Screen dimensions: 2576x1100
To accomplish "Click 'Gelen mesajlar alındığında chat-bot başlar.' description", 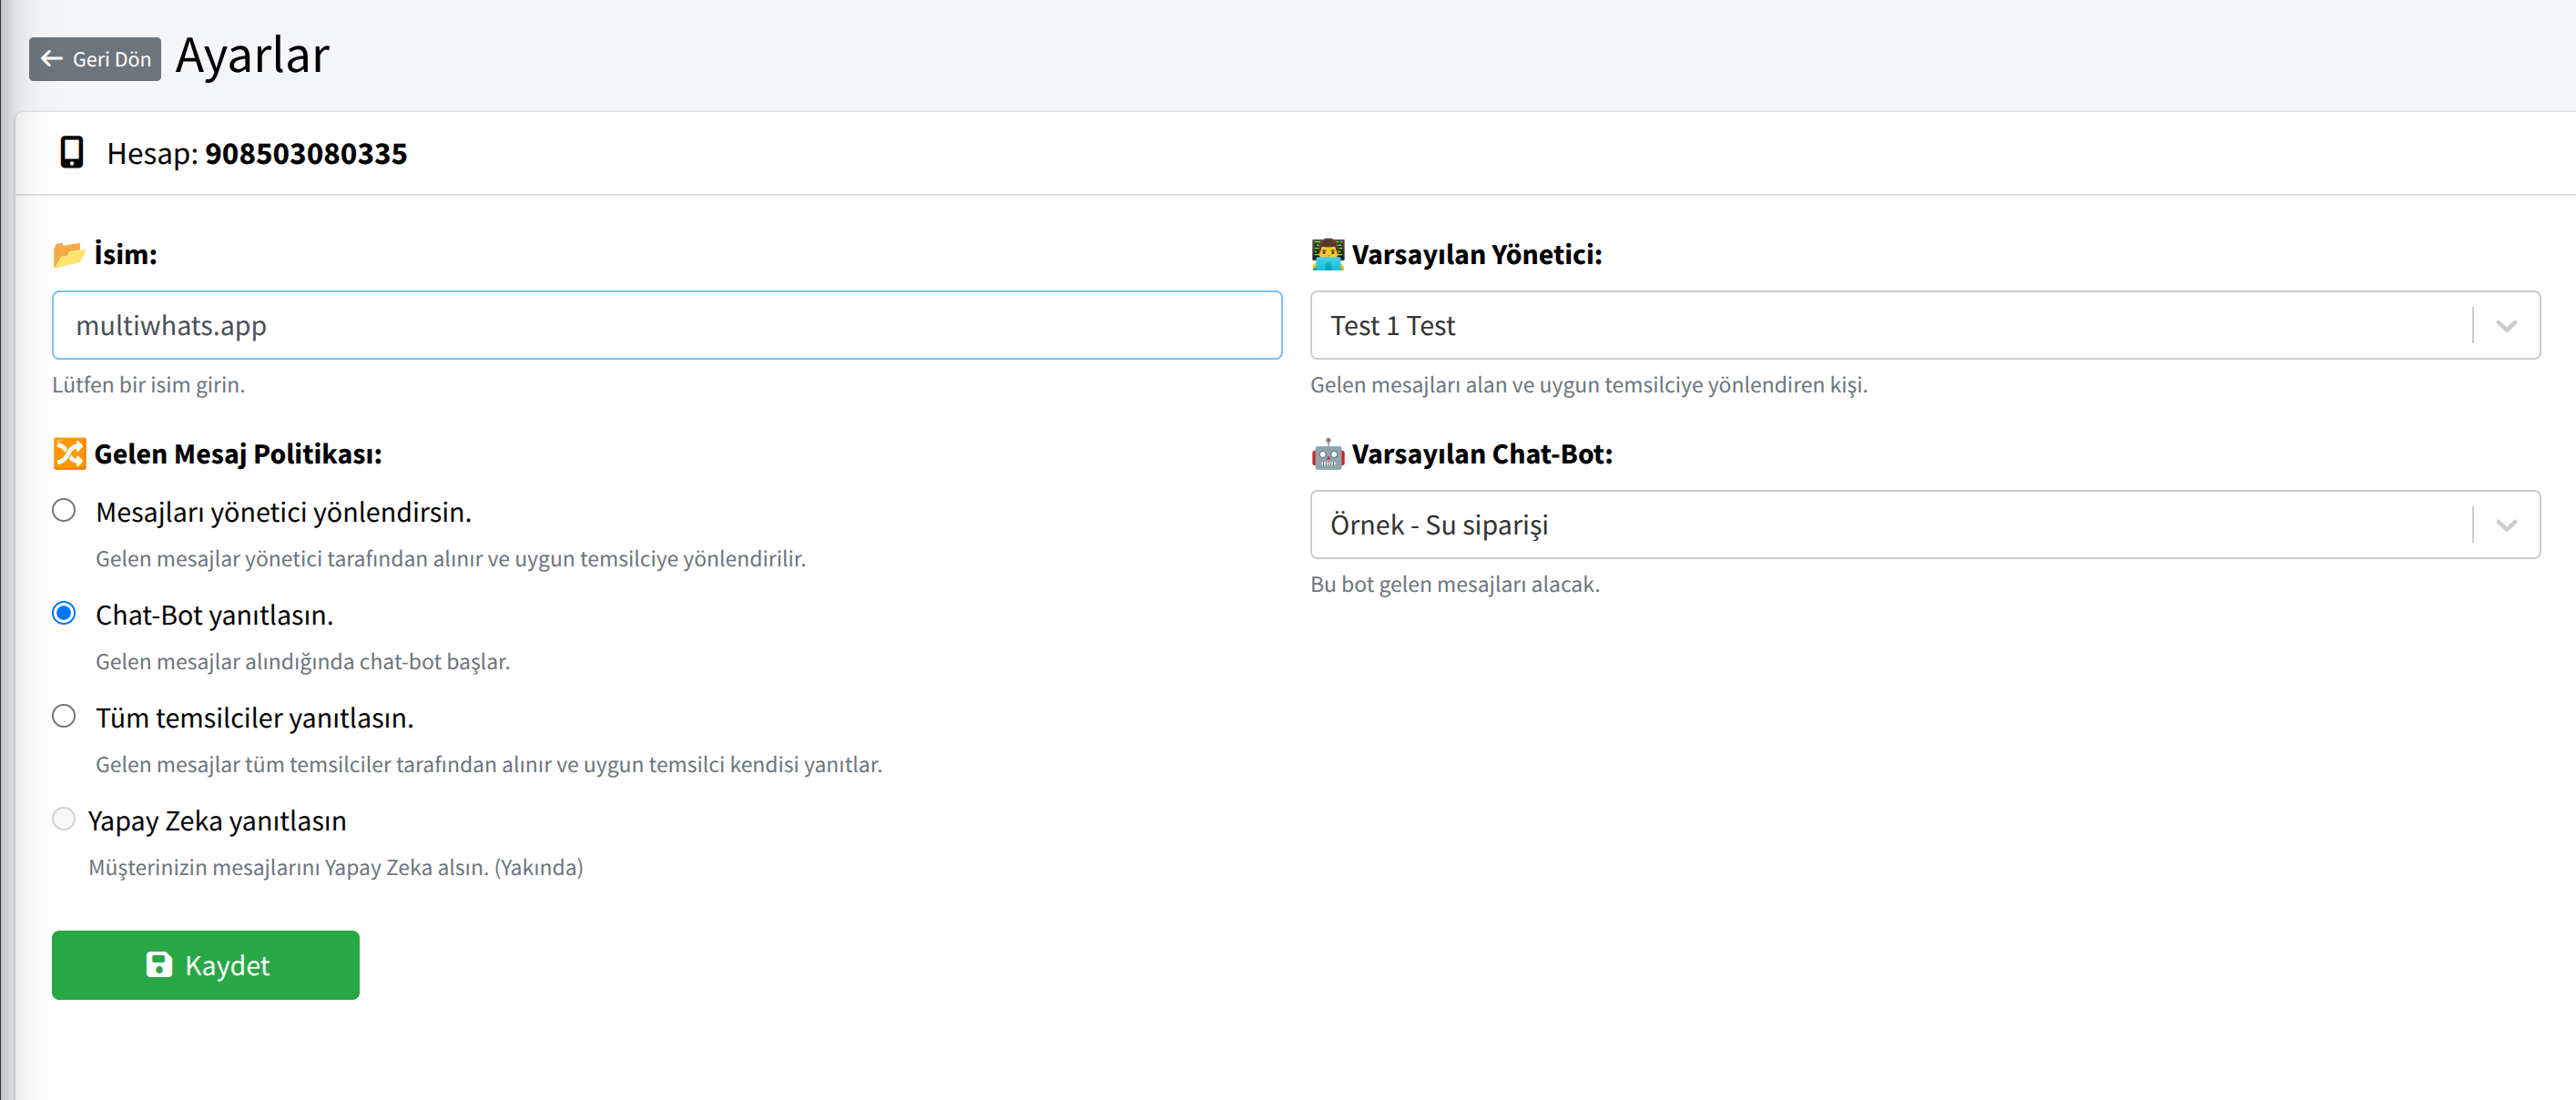I will pos(303,662).
